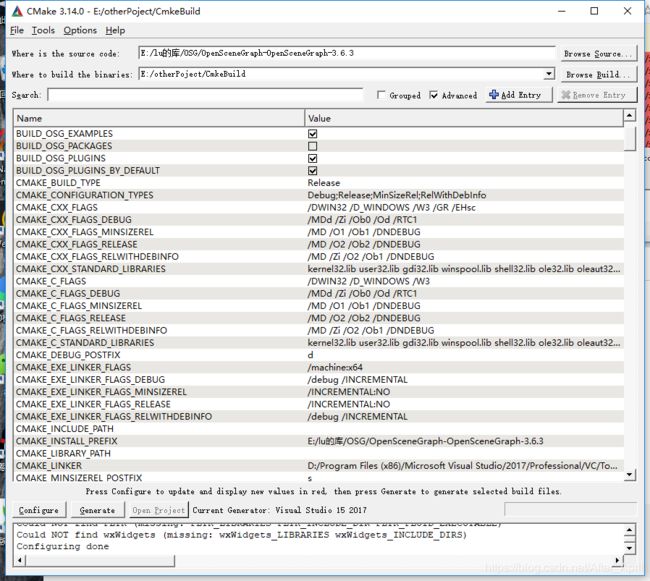
Task: Open the File menu
Action: coord(17,30)
